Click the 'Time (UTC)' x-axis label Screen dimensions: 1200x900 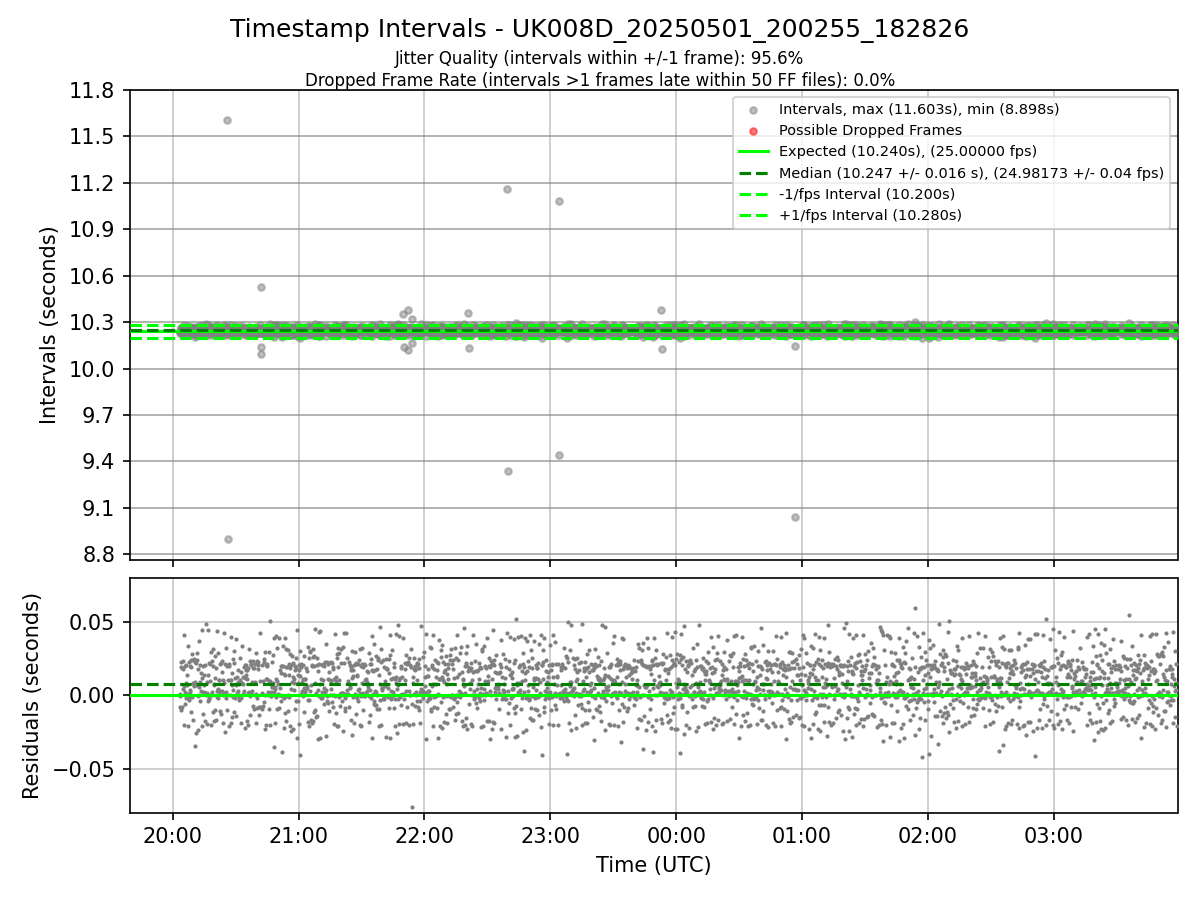653,865
